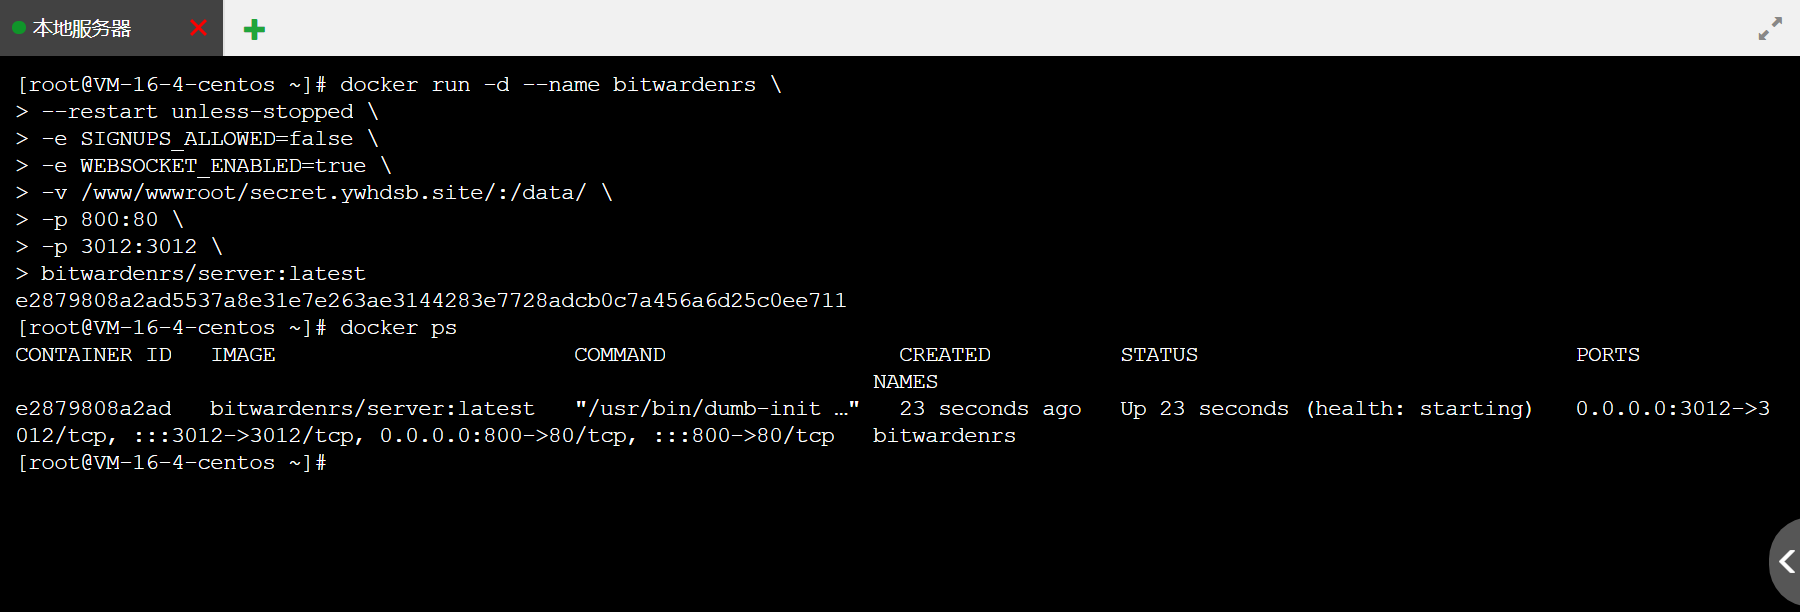This screenshot has width=1800, height=612.
Task: Click the PORTS column header text
Action: (x=1608, y=355)
